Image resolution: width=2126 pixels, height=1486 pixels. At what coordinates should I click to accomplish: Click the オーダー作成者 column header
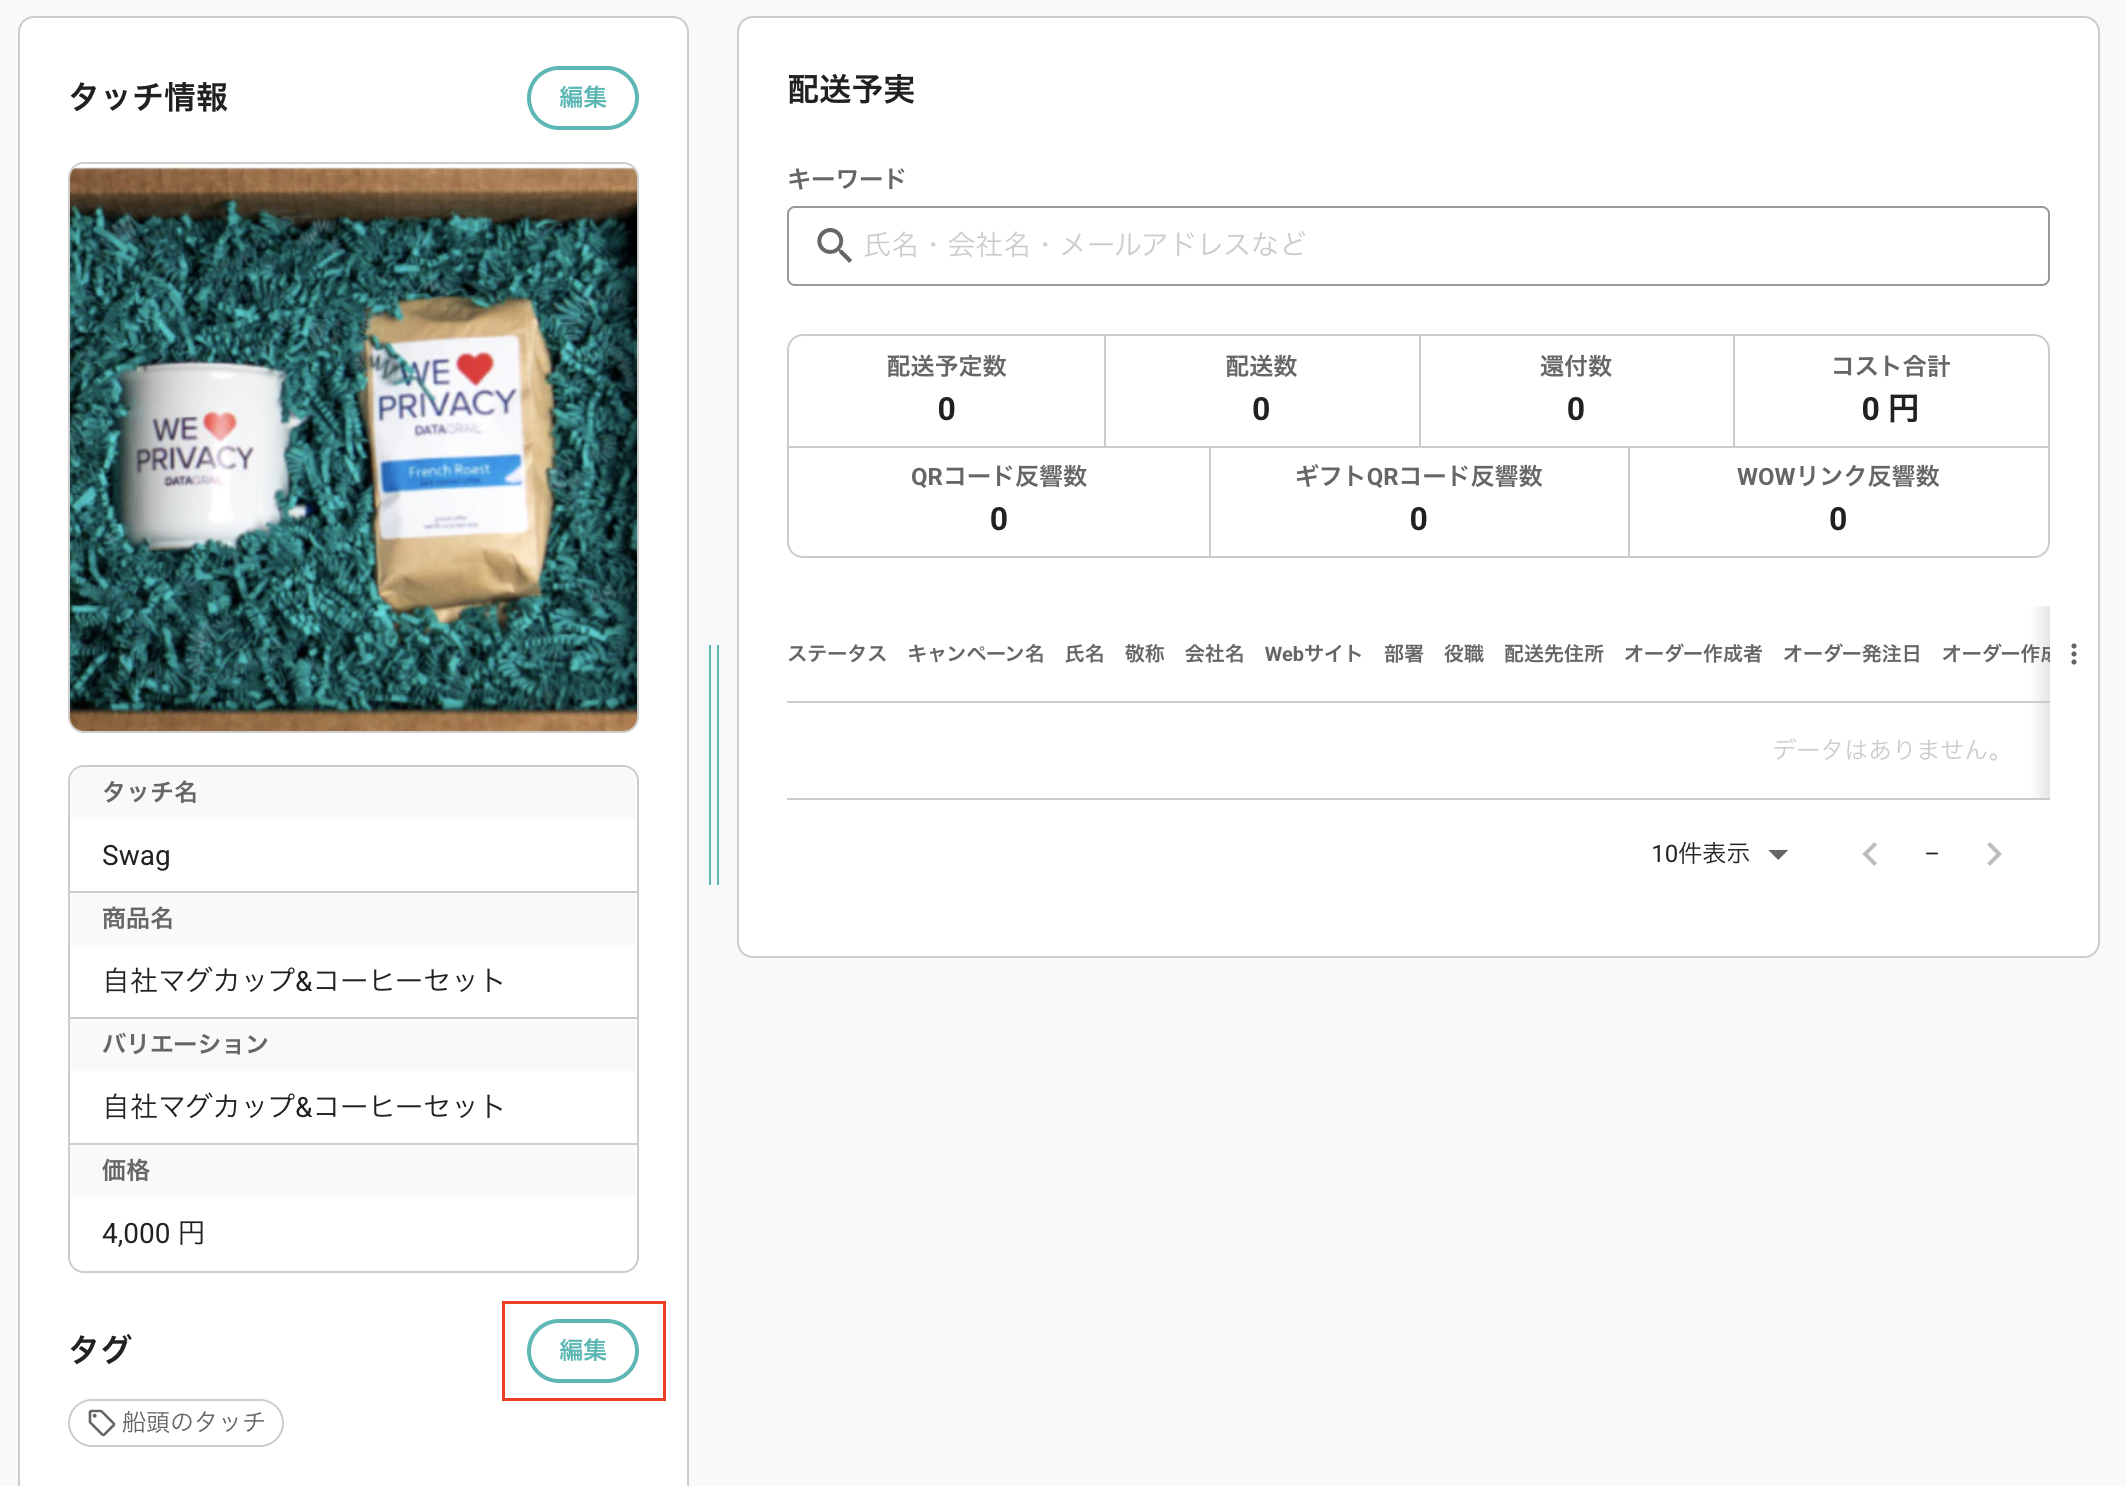1692,654
